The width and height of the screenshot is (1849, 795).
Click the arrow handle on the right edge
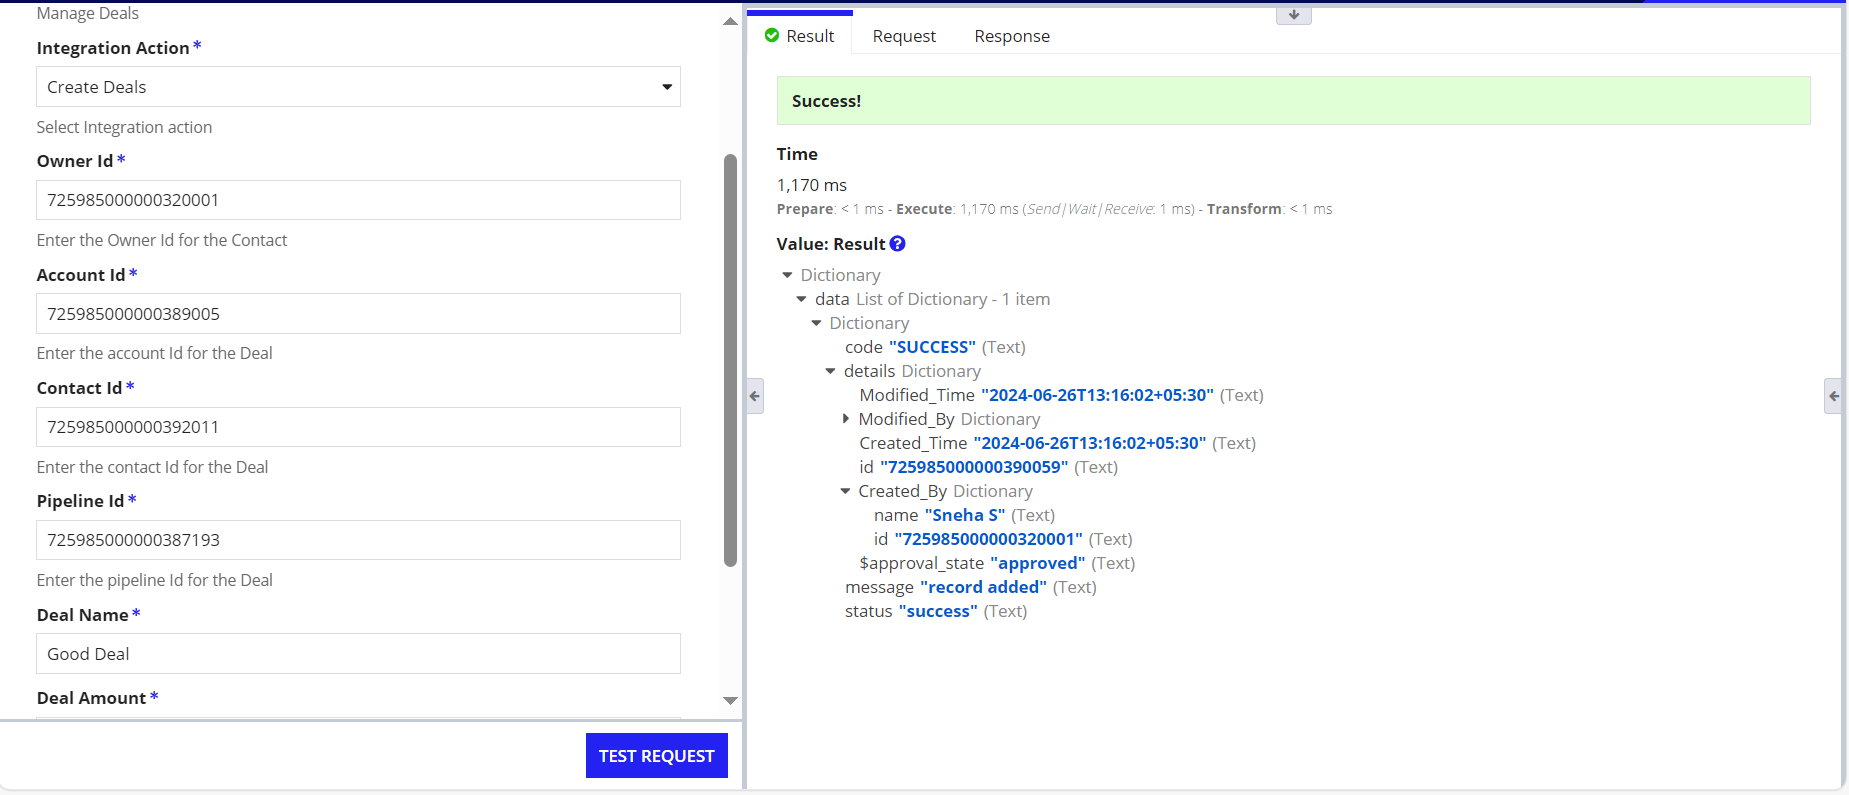point(1833,396)
